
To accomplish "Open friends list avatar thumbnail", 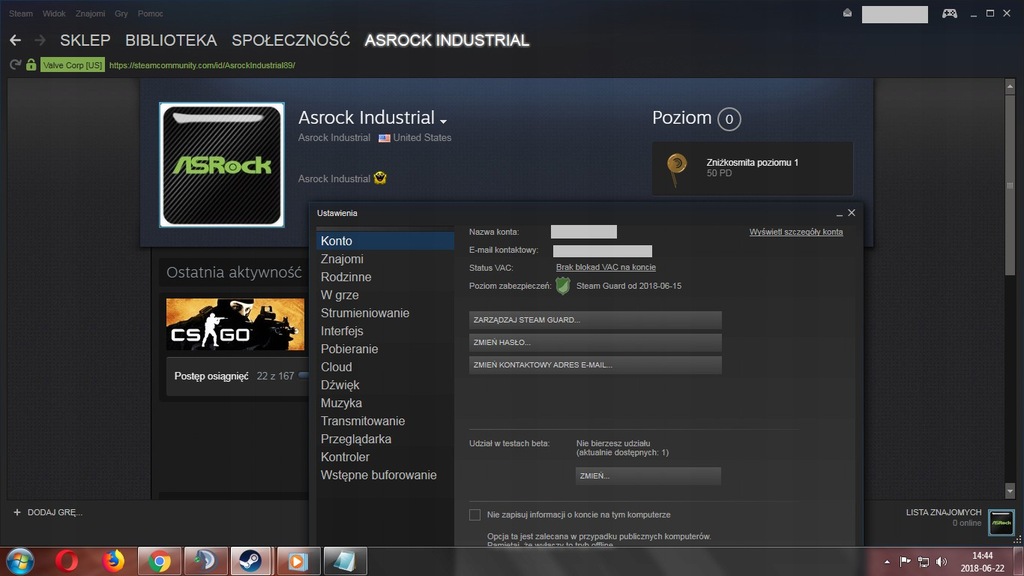I will [1000, 522].
